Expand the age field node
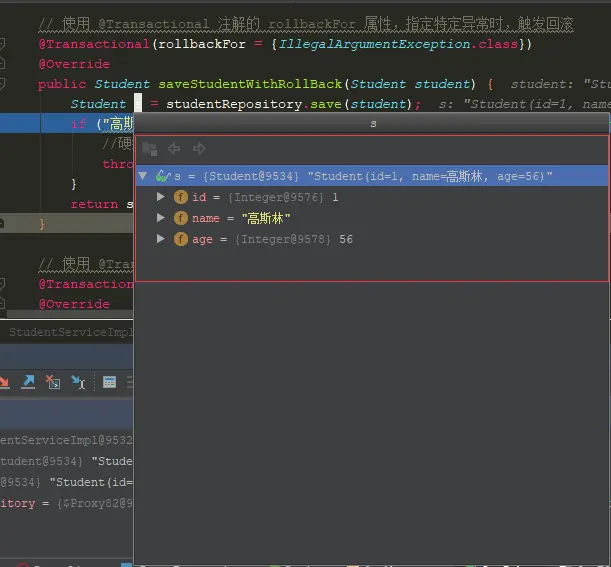 pos(160,238)
